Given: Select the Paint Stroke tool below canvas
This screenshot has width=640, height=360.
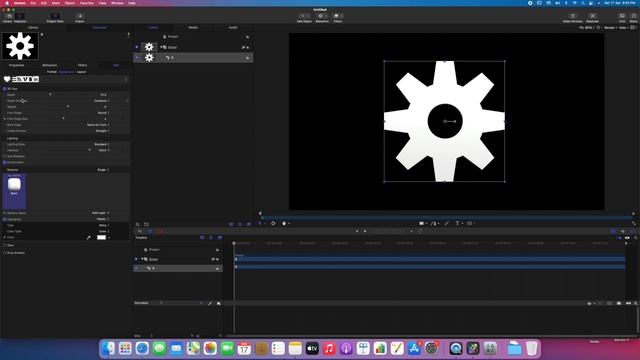Looking at the screenshot, I should [447, 223].
